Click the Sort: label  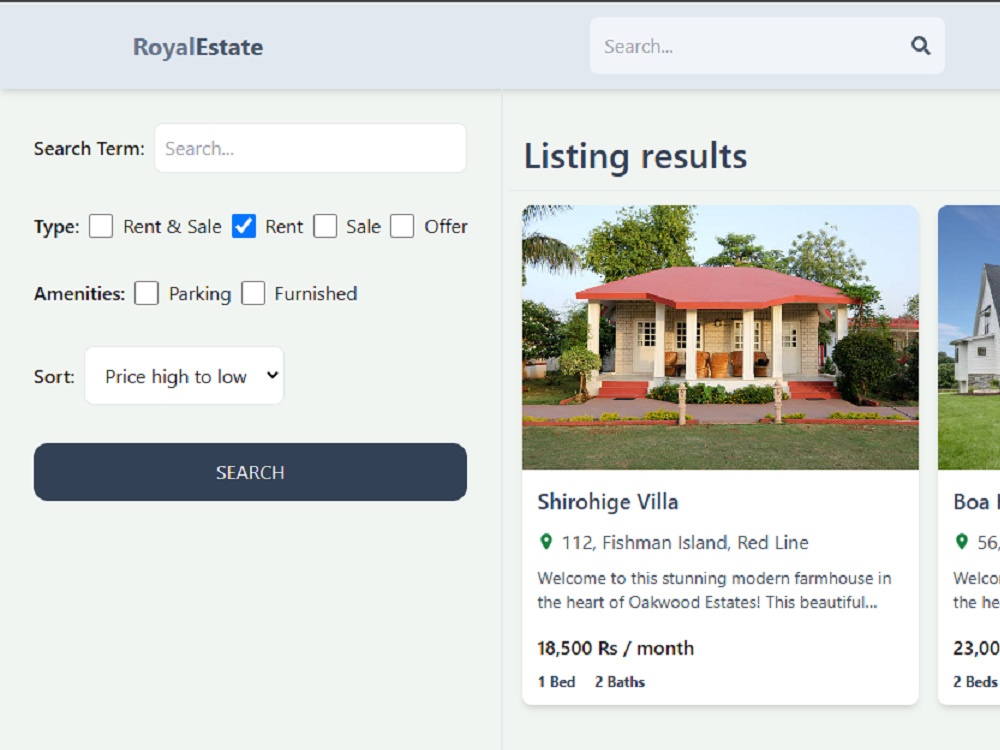pyautogui.click(x=54, y=377)
